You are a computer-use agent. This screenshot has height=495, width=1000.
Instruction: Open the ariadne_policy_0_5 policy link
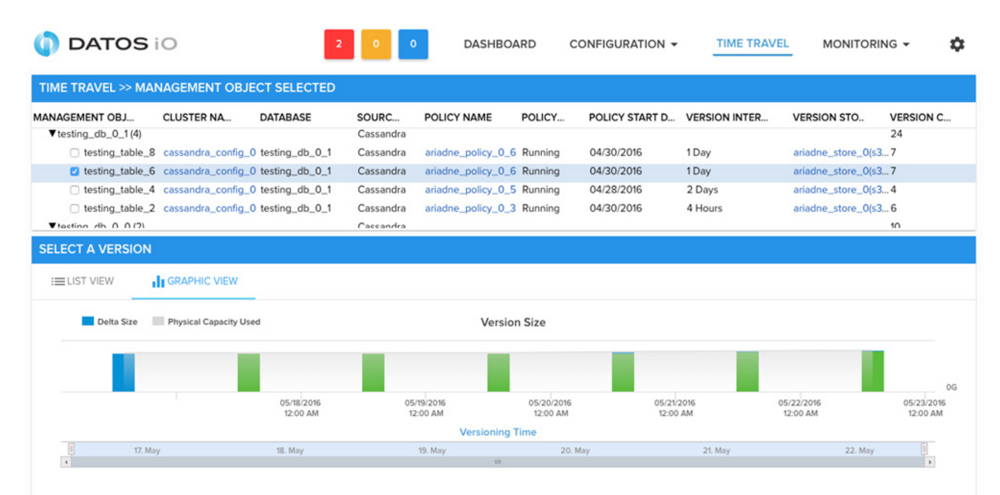point(470,190)
